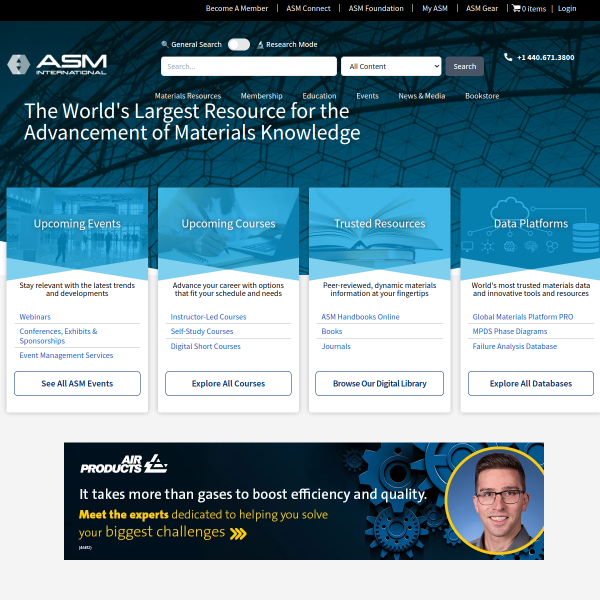This screenshot has height=600, width=600.
Task: Click See All ASM Events button
Action: point(77,383)
